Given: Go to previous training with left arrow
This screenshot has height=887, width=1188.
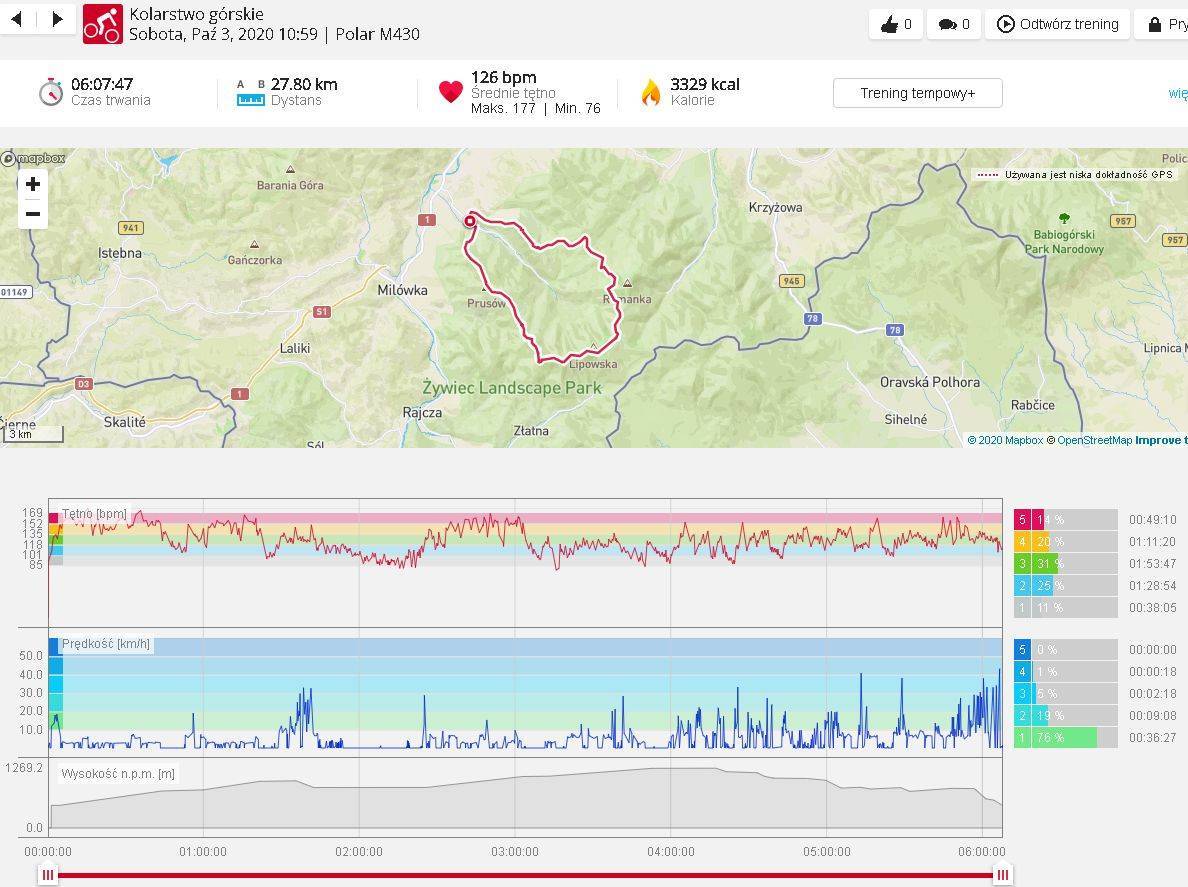Looking at the screenshot, I should pyautogui.click(x=17, y=19).
